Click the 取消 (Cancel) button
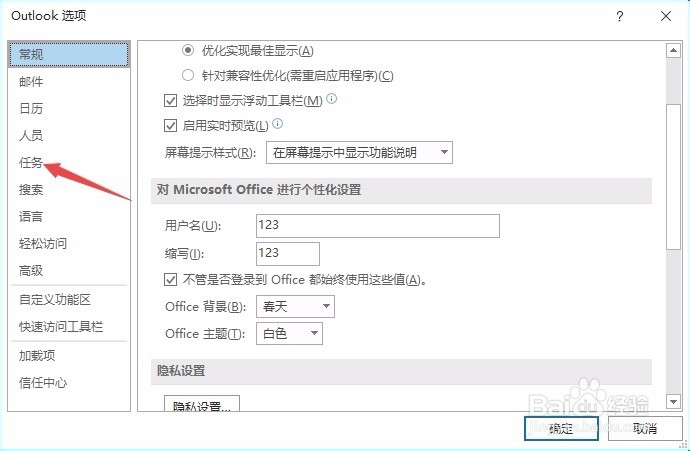The image size is (690, 451). (x=644, y=428)
